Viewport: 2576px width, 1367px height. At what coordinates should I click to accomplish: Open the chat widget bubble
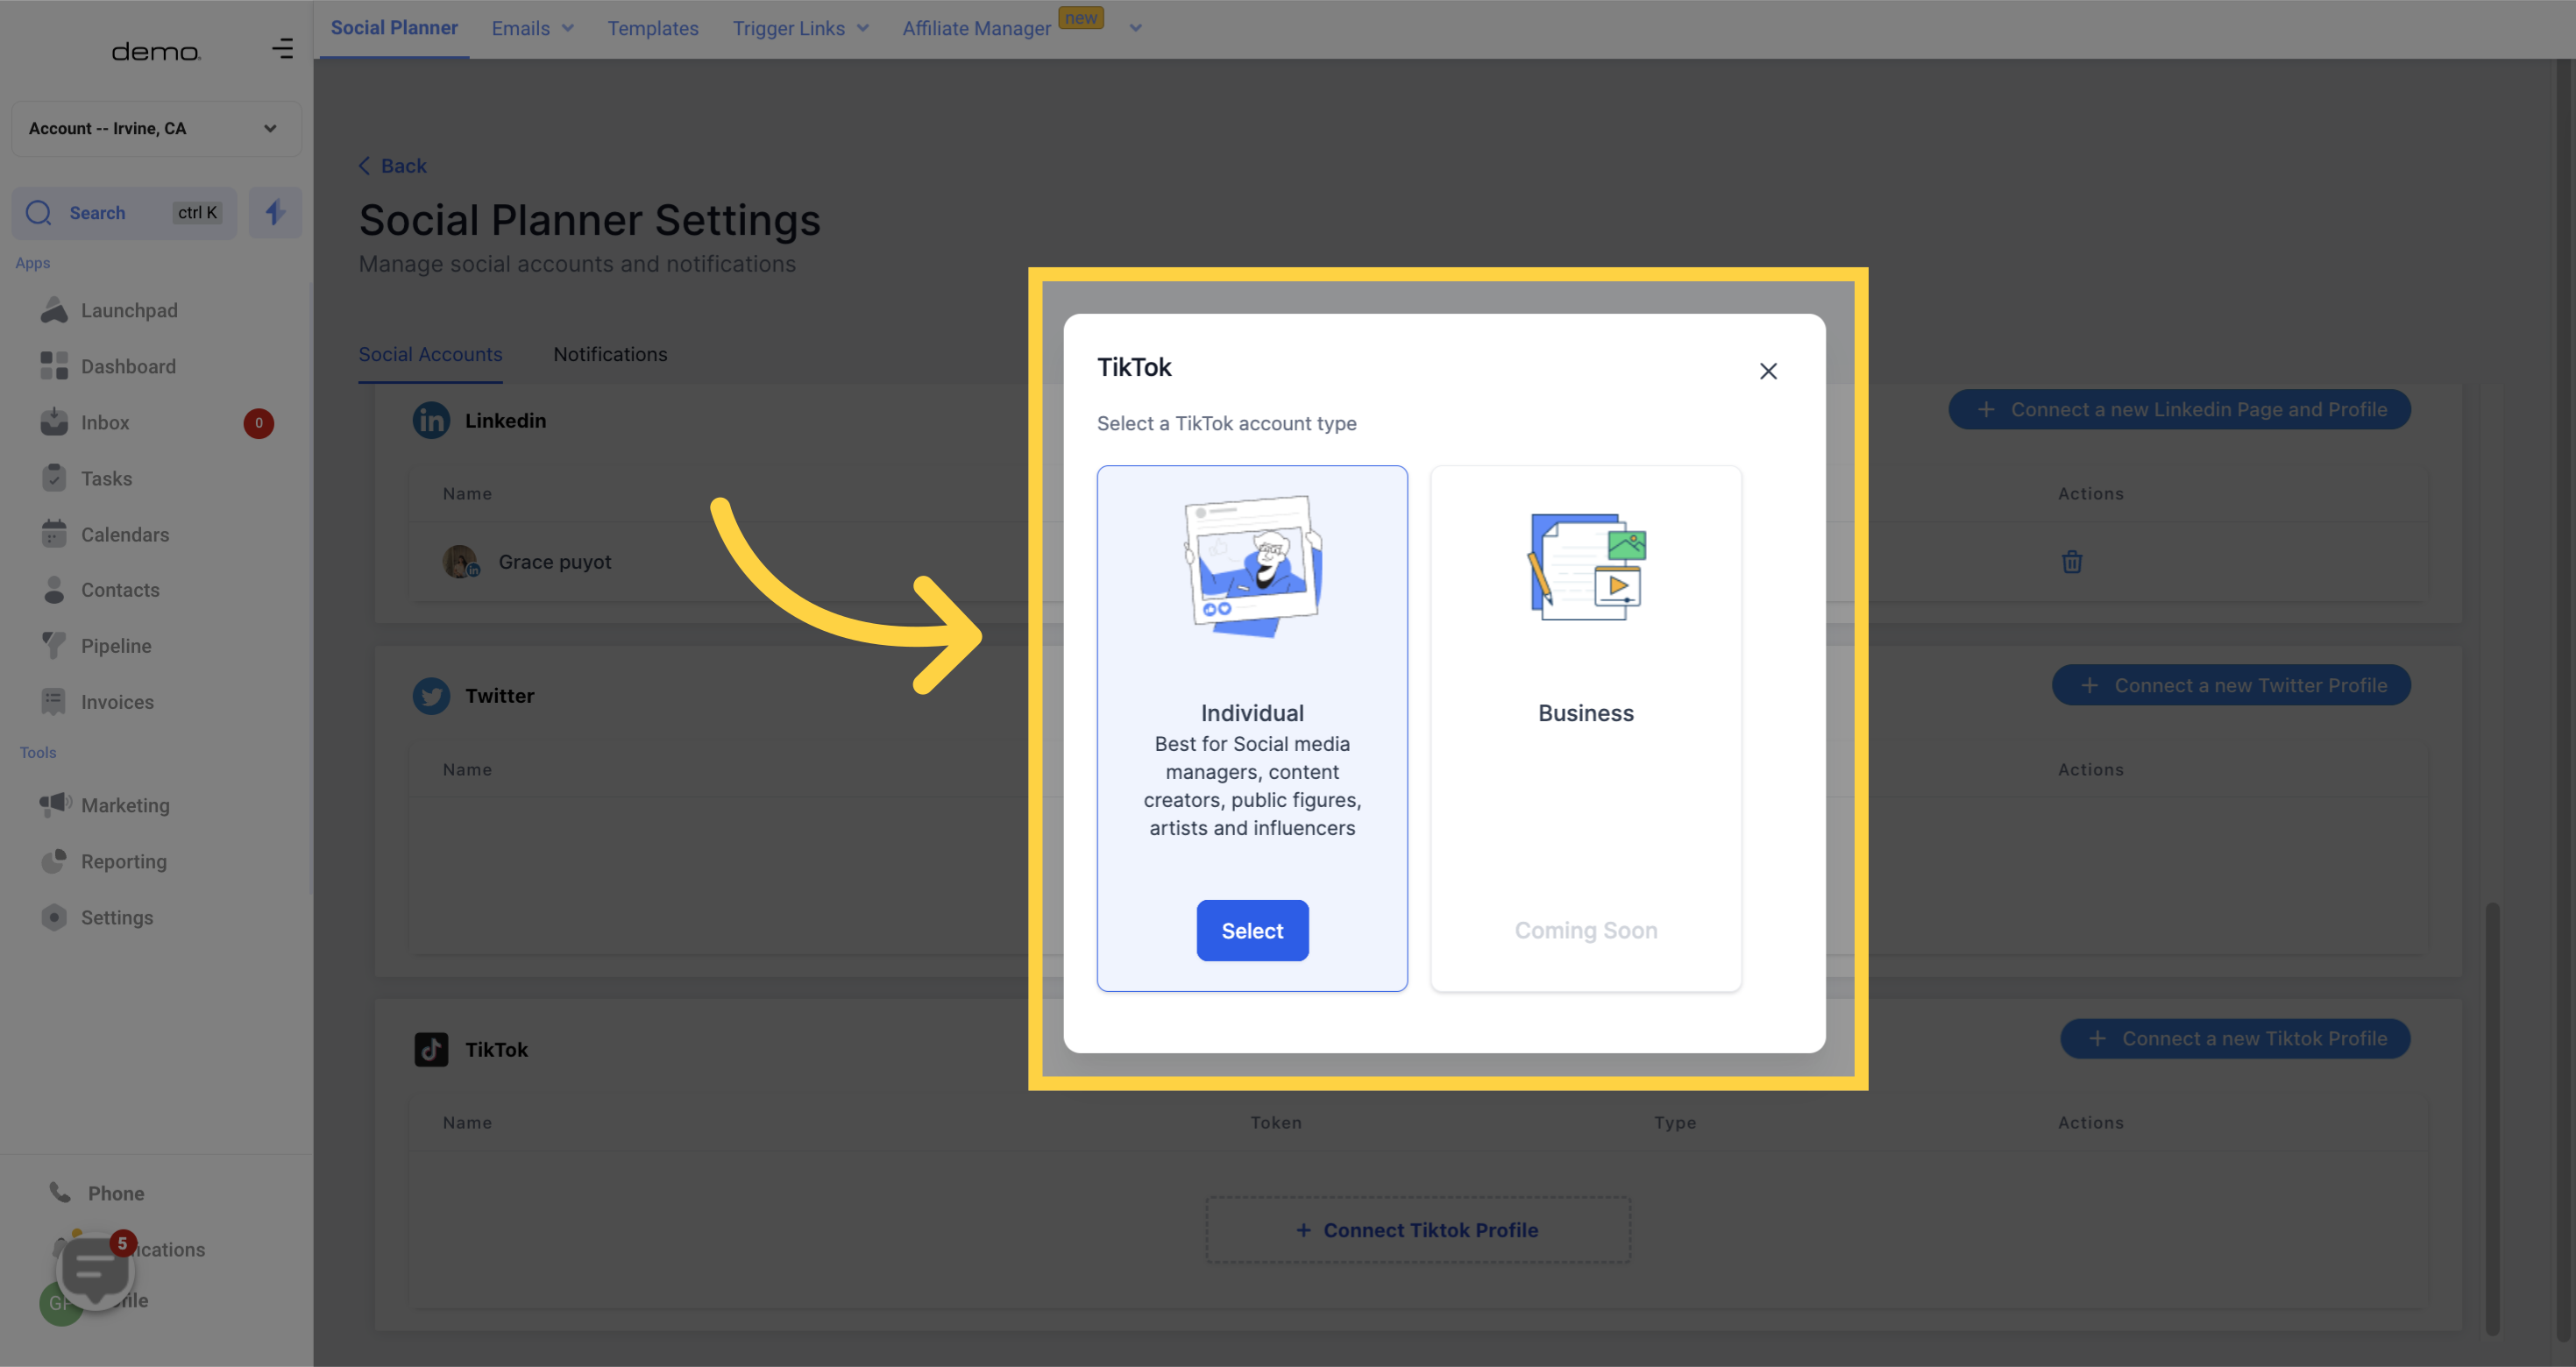(x=94, y=1271)
